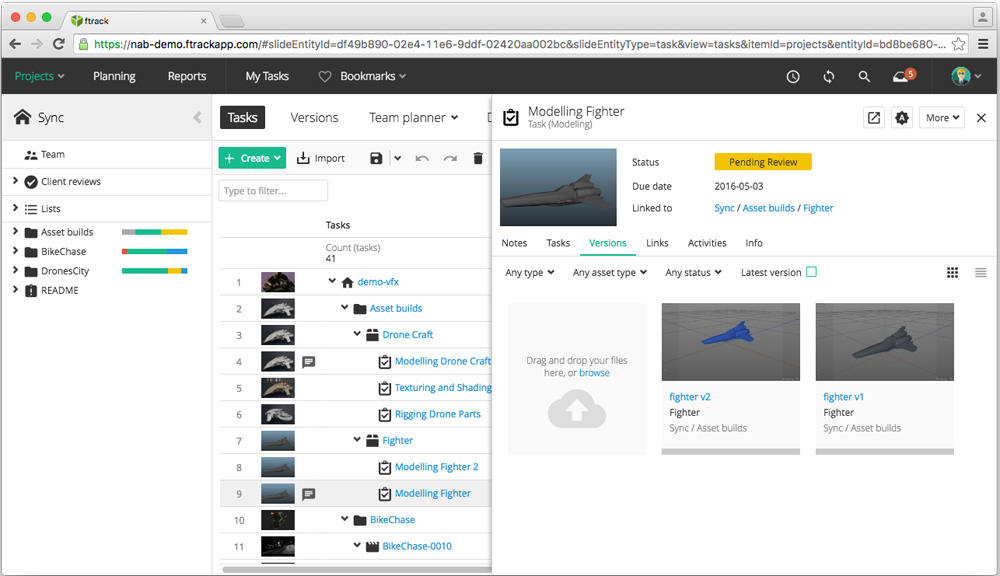Open the time tracker clock icon

[793, 77]
